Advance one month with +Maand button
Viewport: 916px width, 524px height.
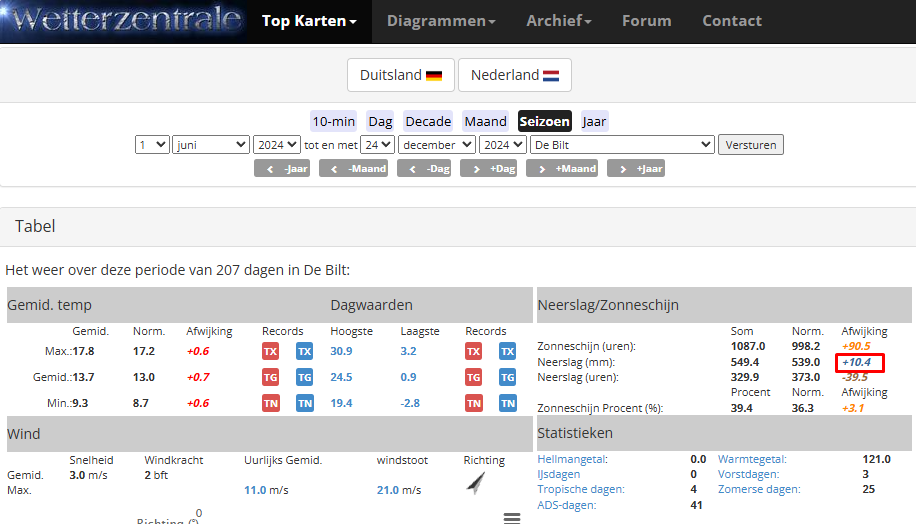tap(562, 169)
